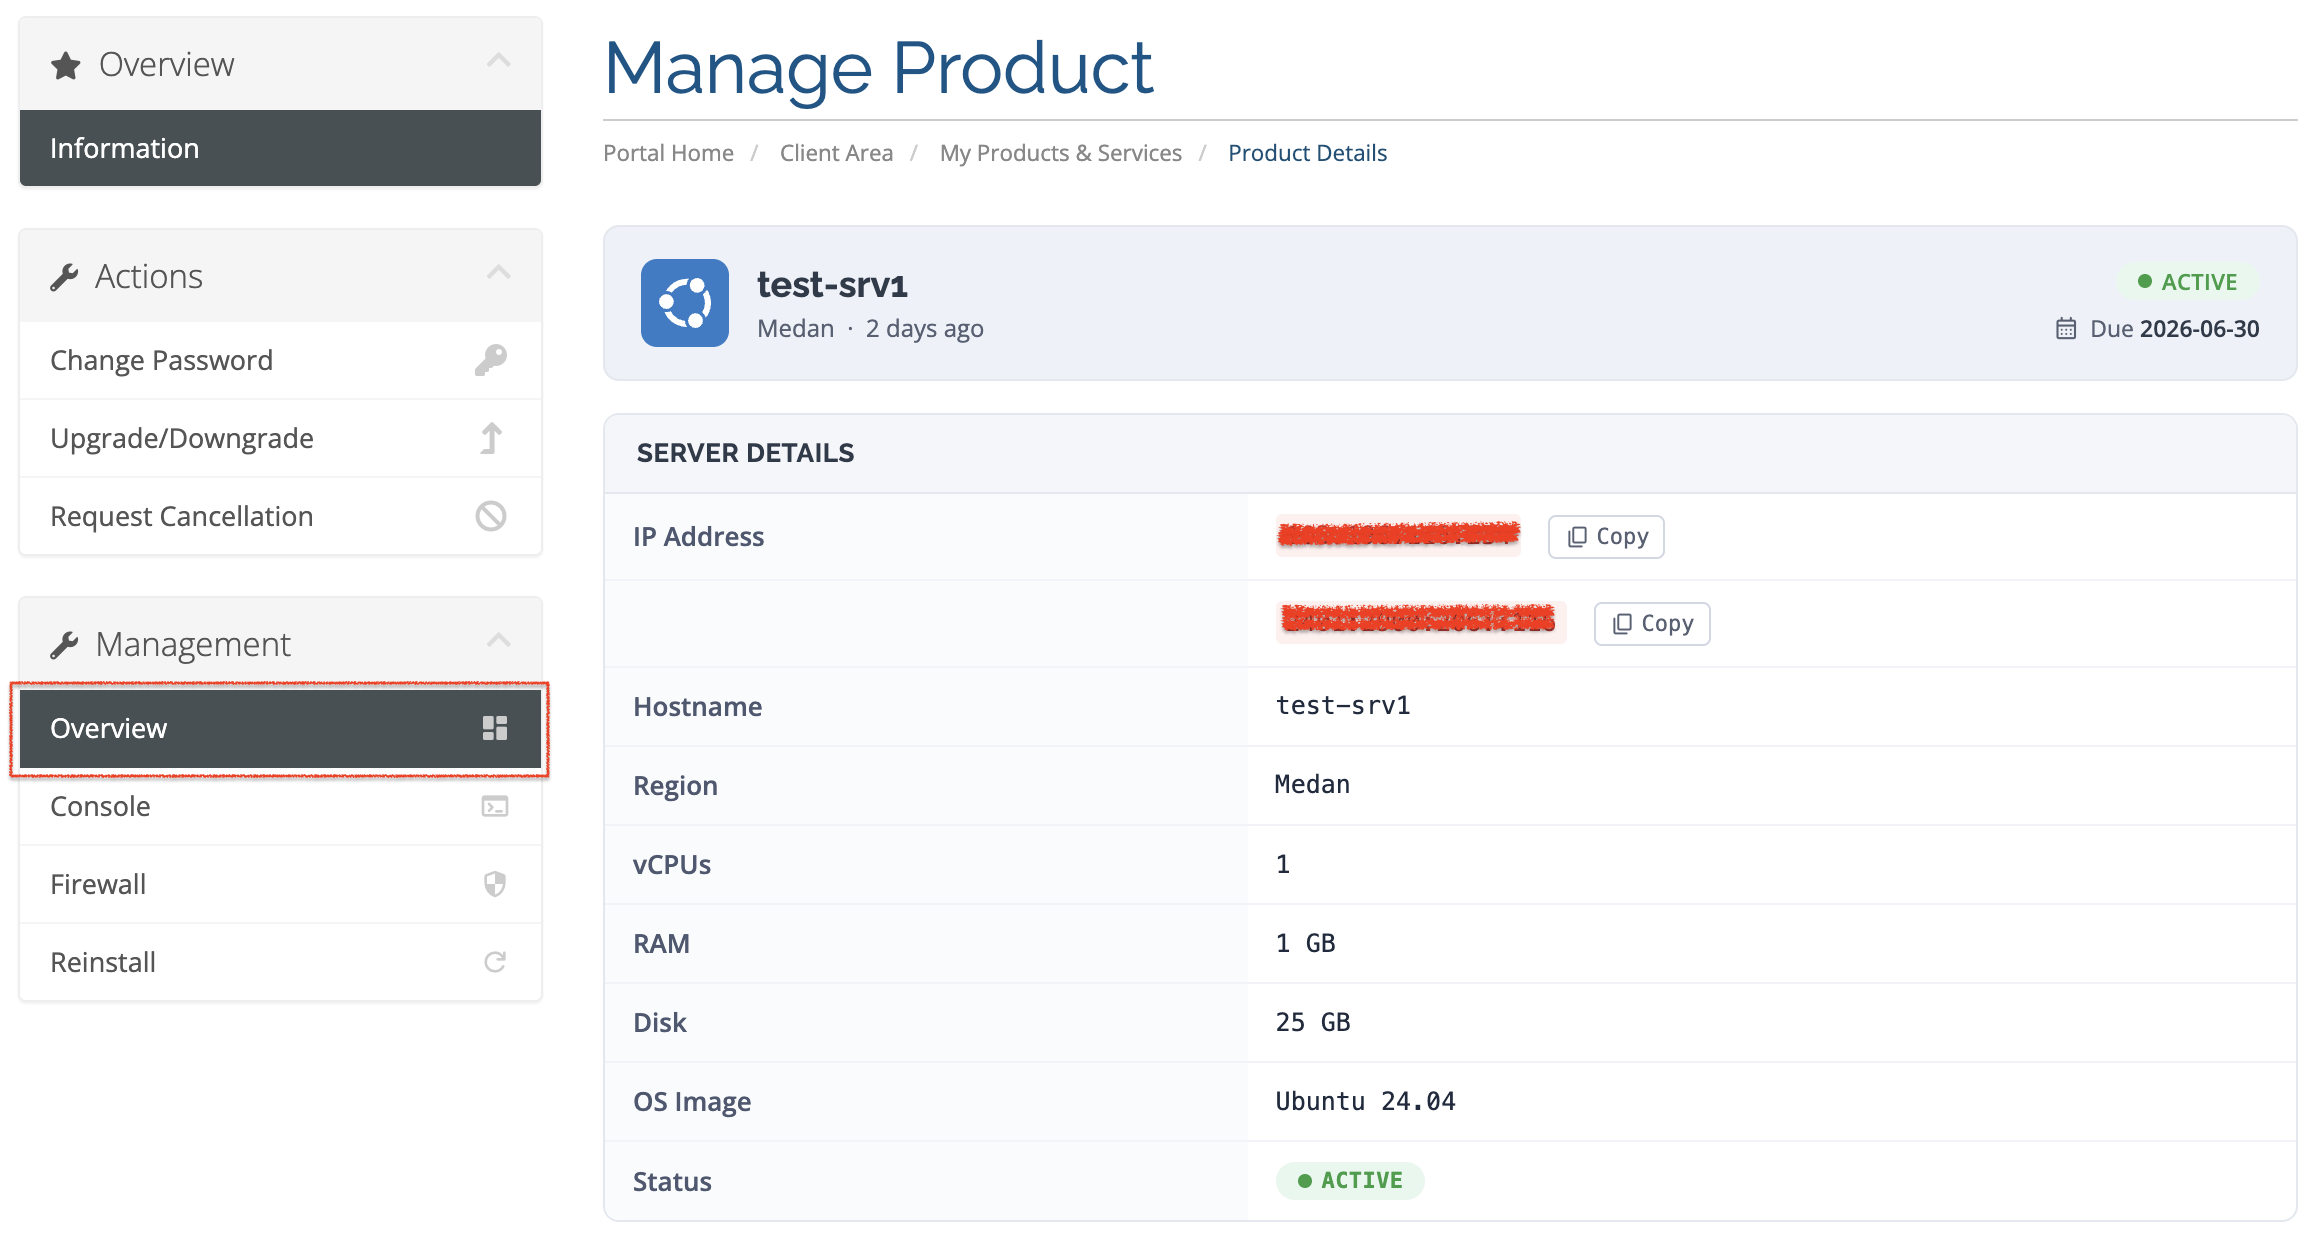Go to Client Area breadcrumb
This screenshot has height=1248, width=2316.
pyautogui.click(x=836, y=153)
